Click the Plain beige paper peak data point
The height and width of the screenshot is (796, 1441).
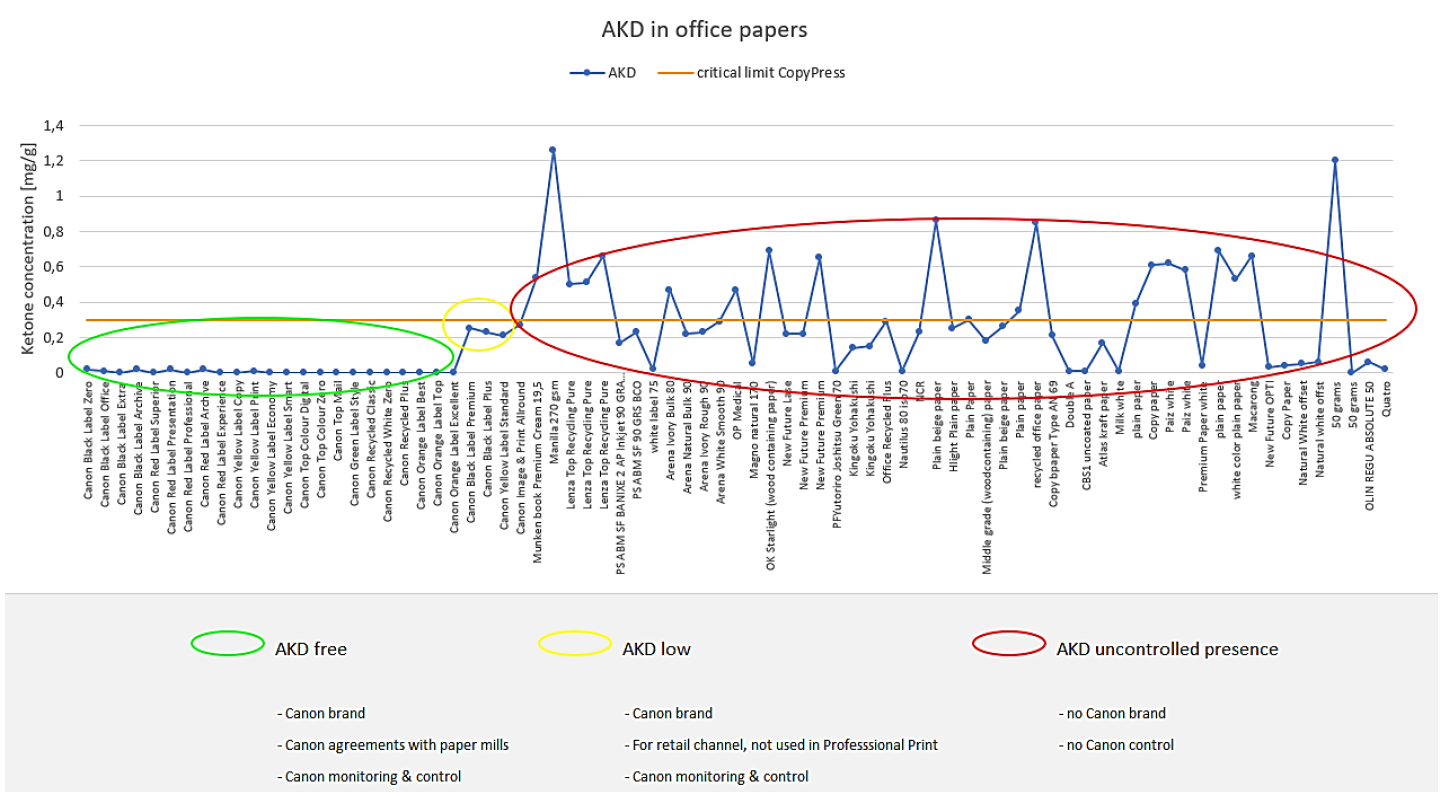(935, 220)
